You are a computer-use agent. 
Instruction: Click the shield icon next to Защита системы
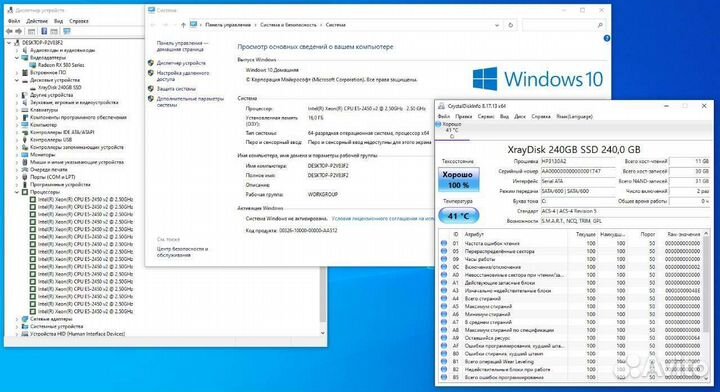coord(151,89)
